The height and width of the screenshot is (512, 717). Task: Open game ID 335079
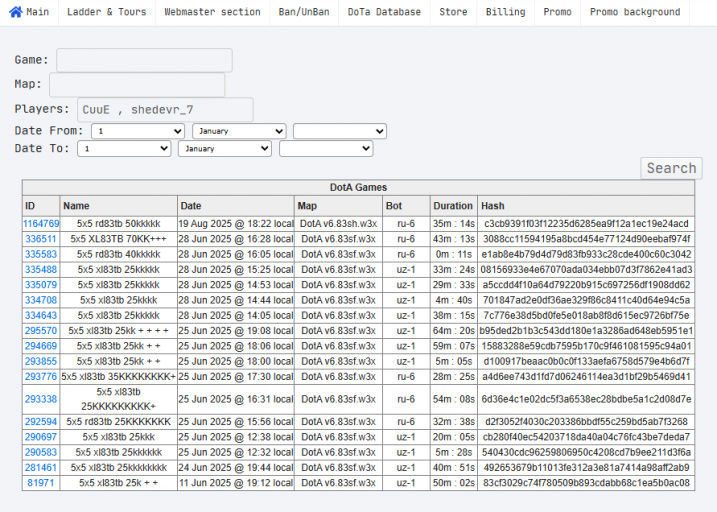[x=41, y=285]
